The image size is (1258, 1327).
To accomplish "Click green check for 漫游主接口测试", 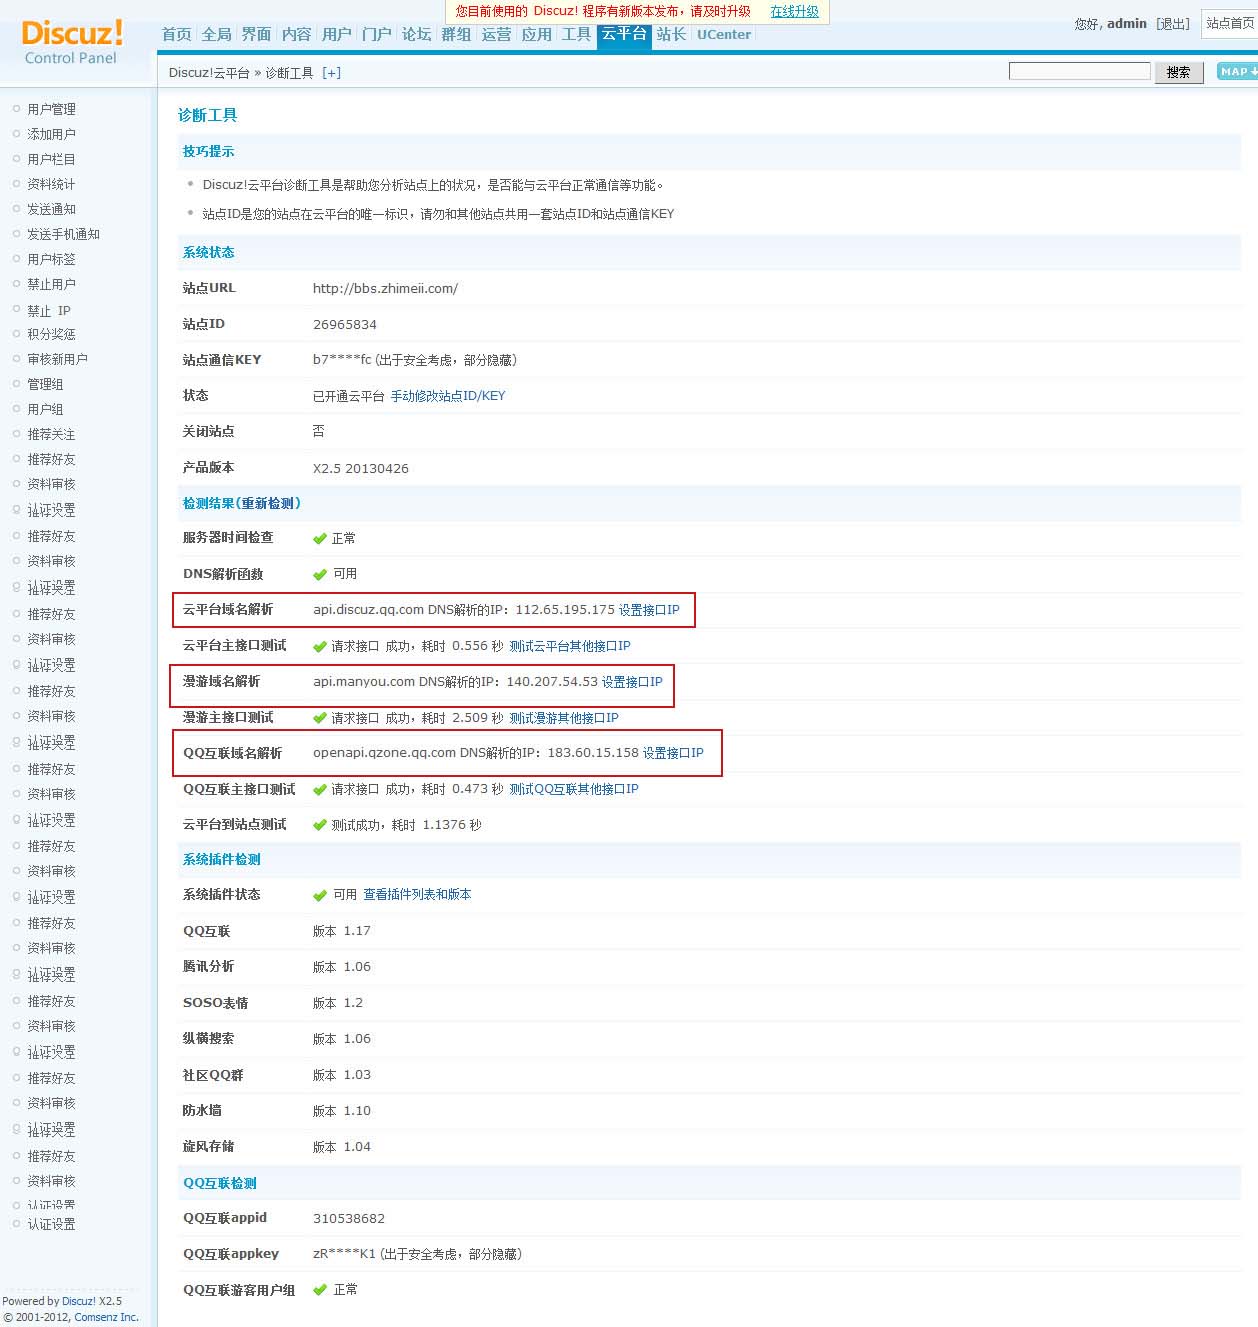I will (320, 718).
